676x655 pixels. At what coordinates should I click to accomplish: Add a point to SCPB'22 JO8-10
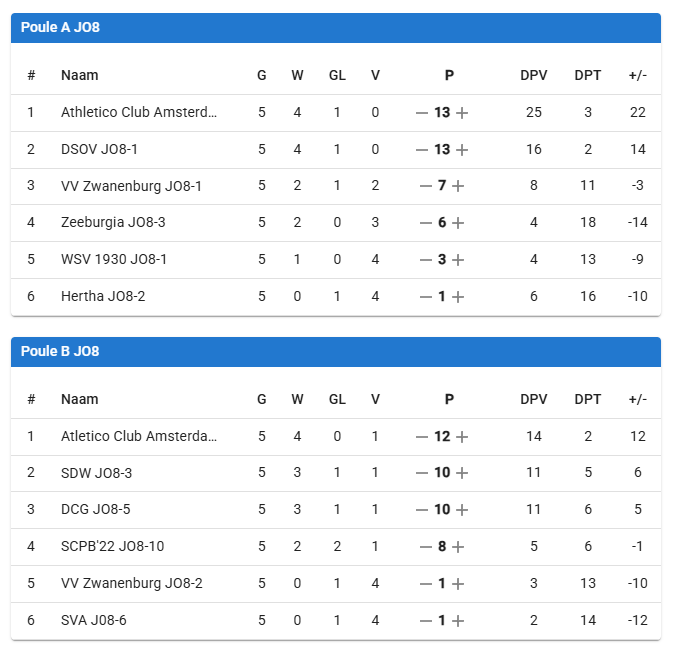tap(458, 547)
